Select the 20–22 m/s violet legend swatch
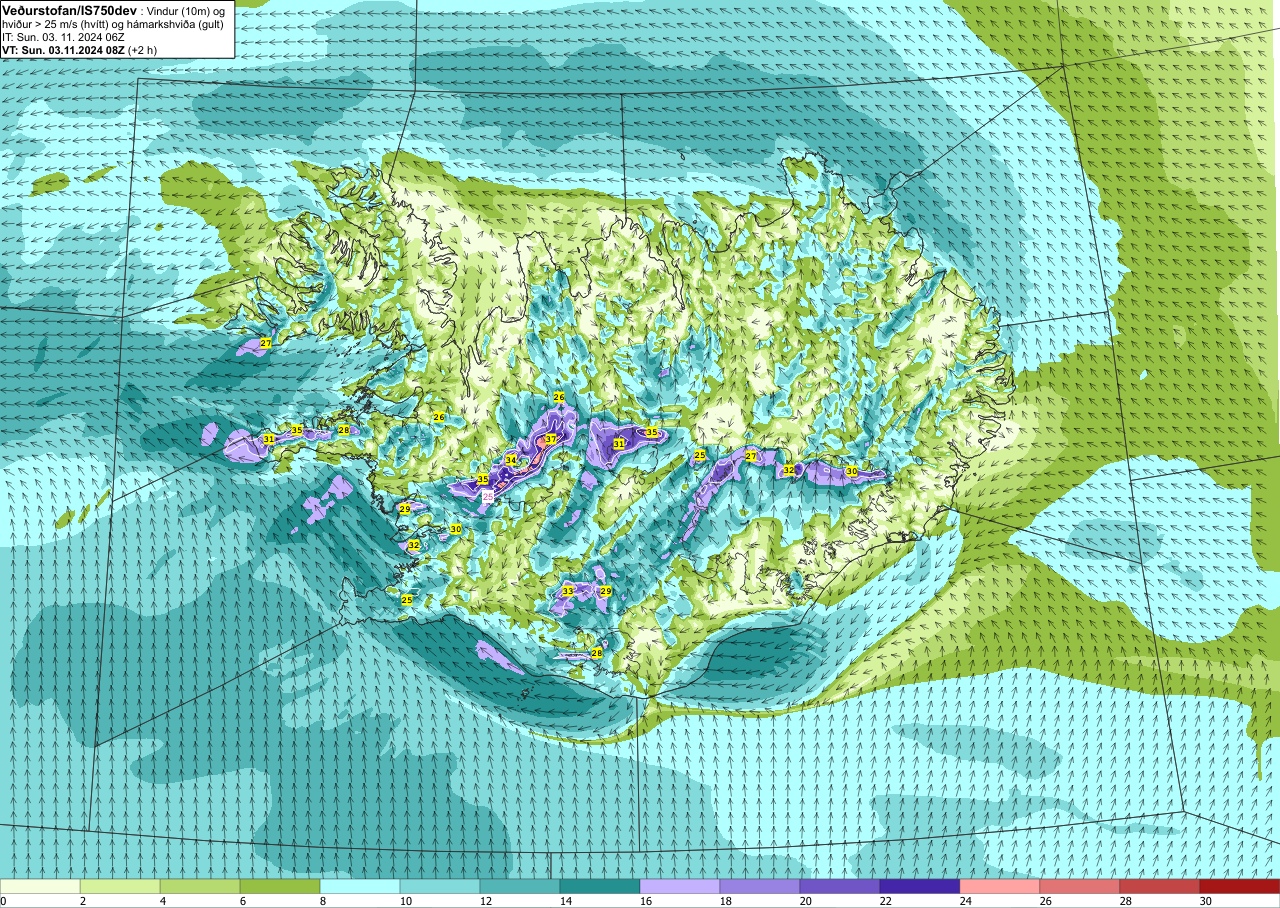Image resolution: width=1280 pixels, height=908 pixels. coord(840,886)
